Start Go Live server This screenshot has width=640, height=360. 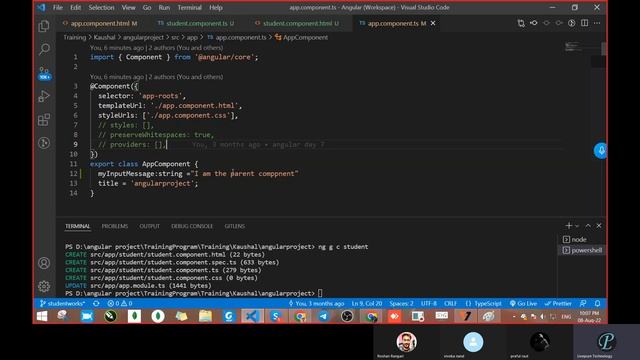523,303
